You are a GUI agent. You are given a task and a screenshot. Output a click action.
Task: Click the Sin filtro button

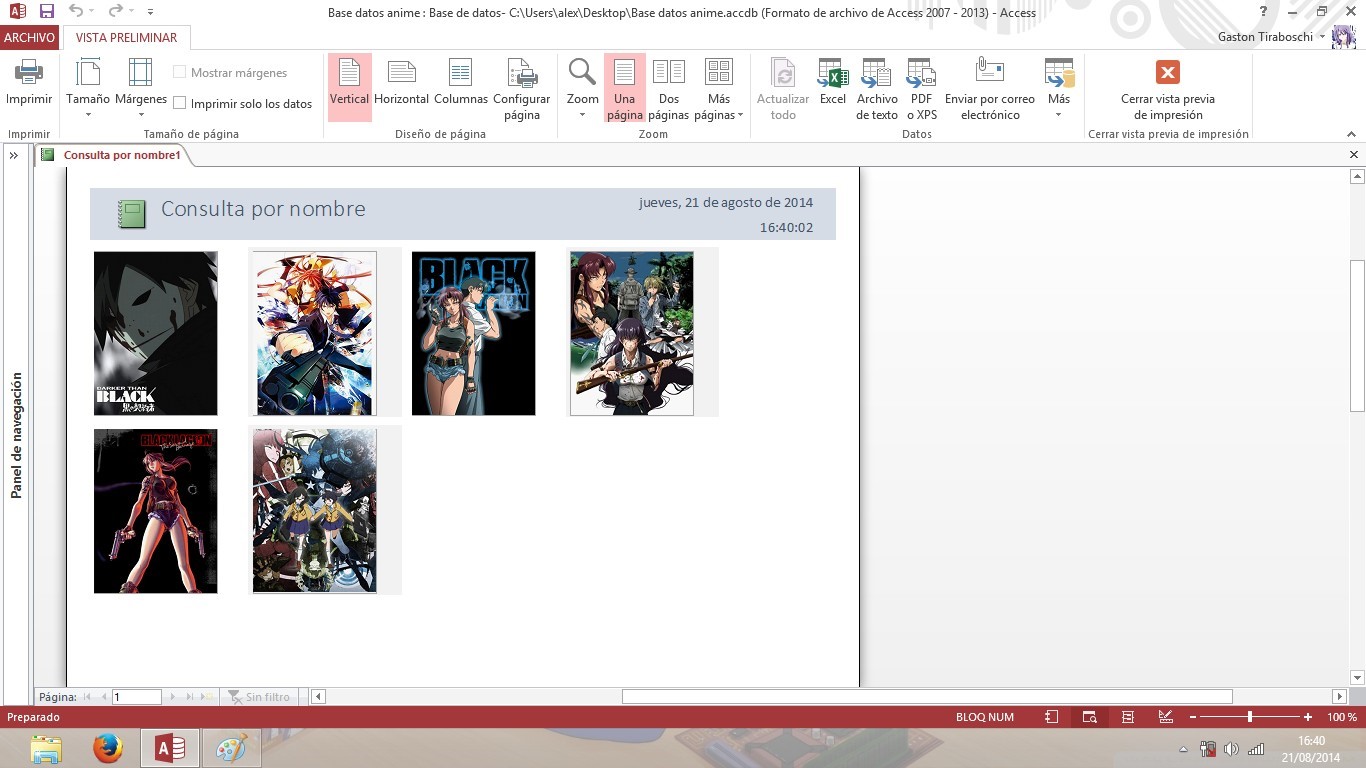(x=259, y=697)
